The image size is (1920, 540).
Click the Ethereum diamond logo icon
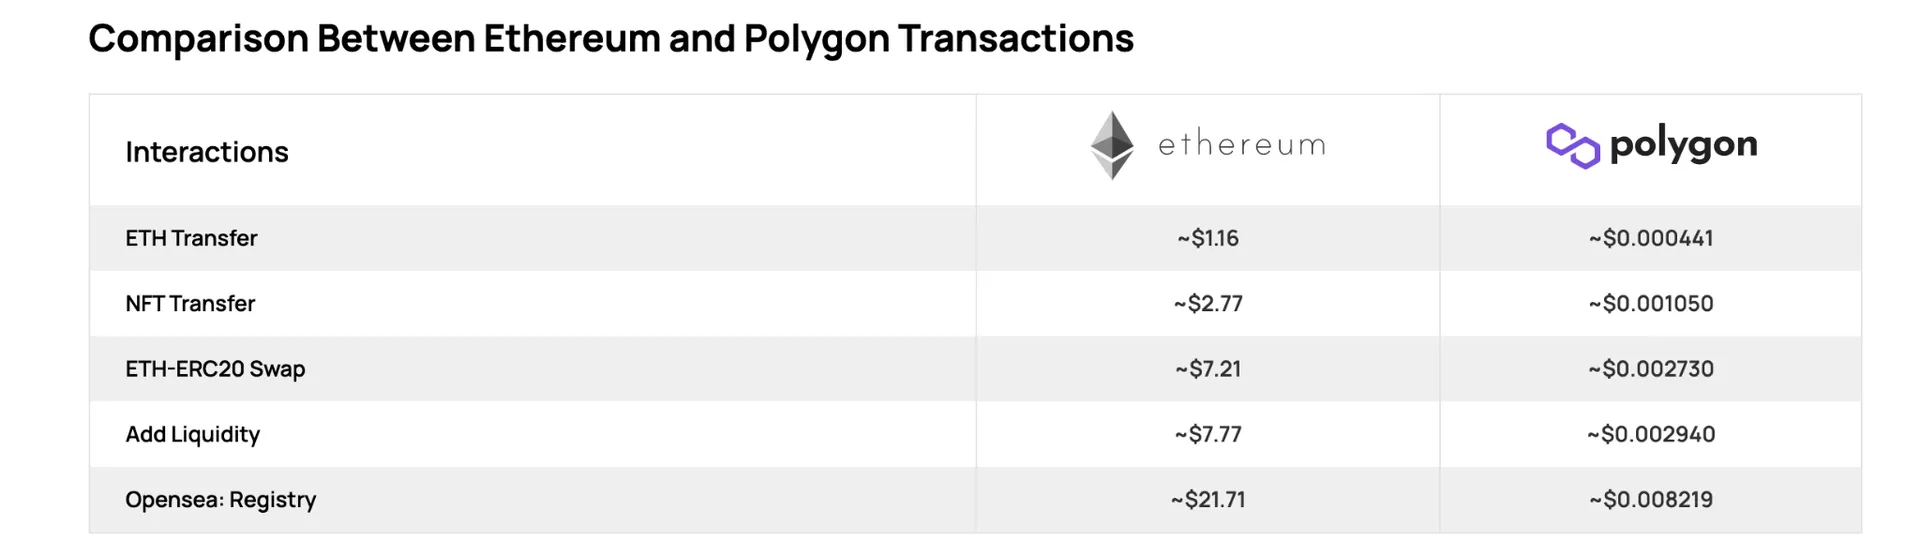(x=1112, y=145)
